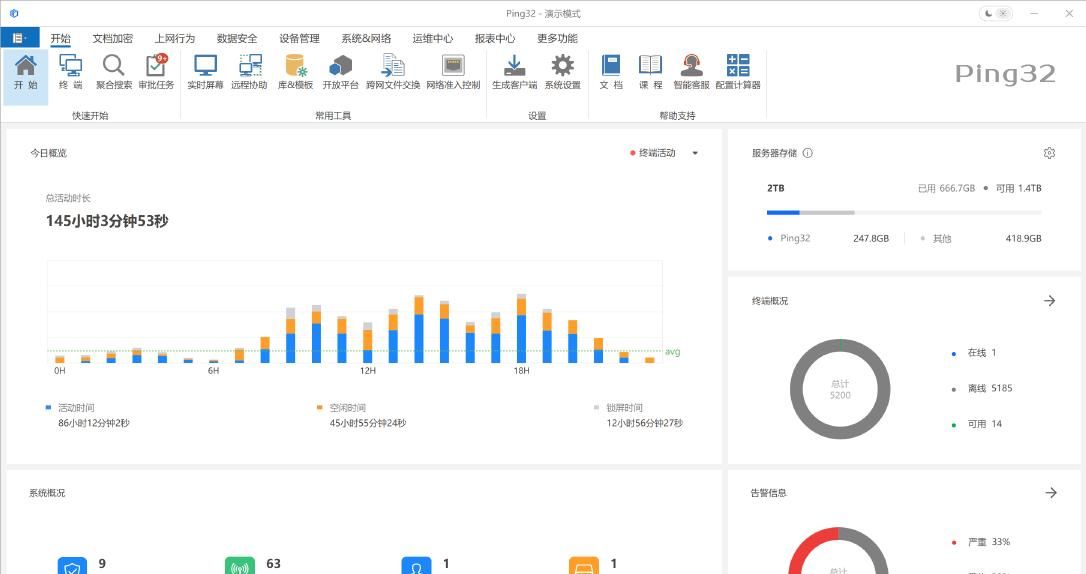Click 其他 418.9GB storage entry
The image size is (1086, 574).
(x=981, y=238)
